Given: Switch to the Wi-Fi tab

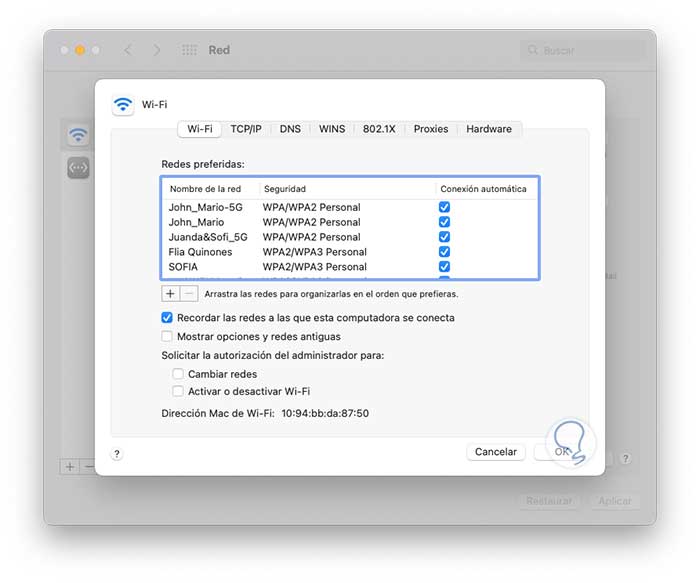Looking at the screenshot, I should pyautogui.click(x=200, y=129).
